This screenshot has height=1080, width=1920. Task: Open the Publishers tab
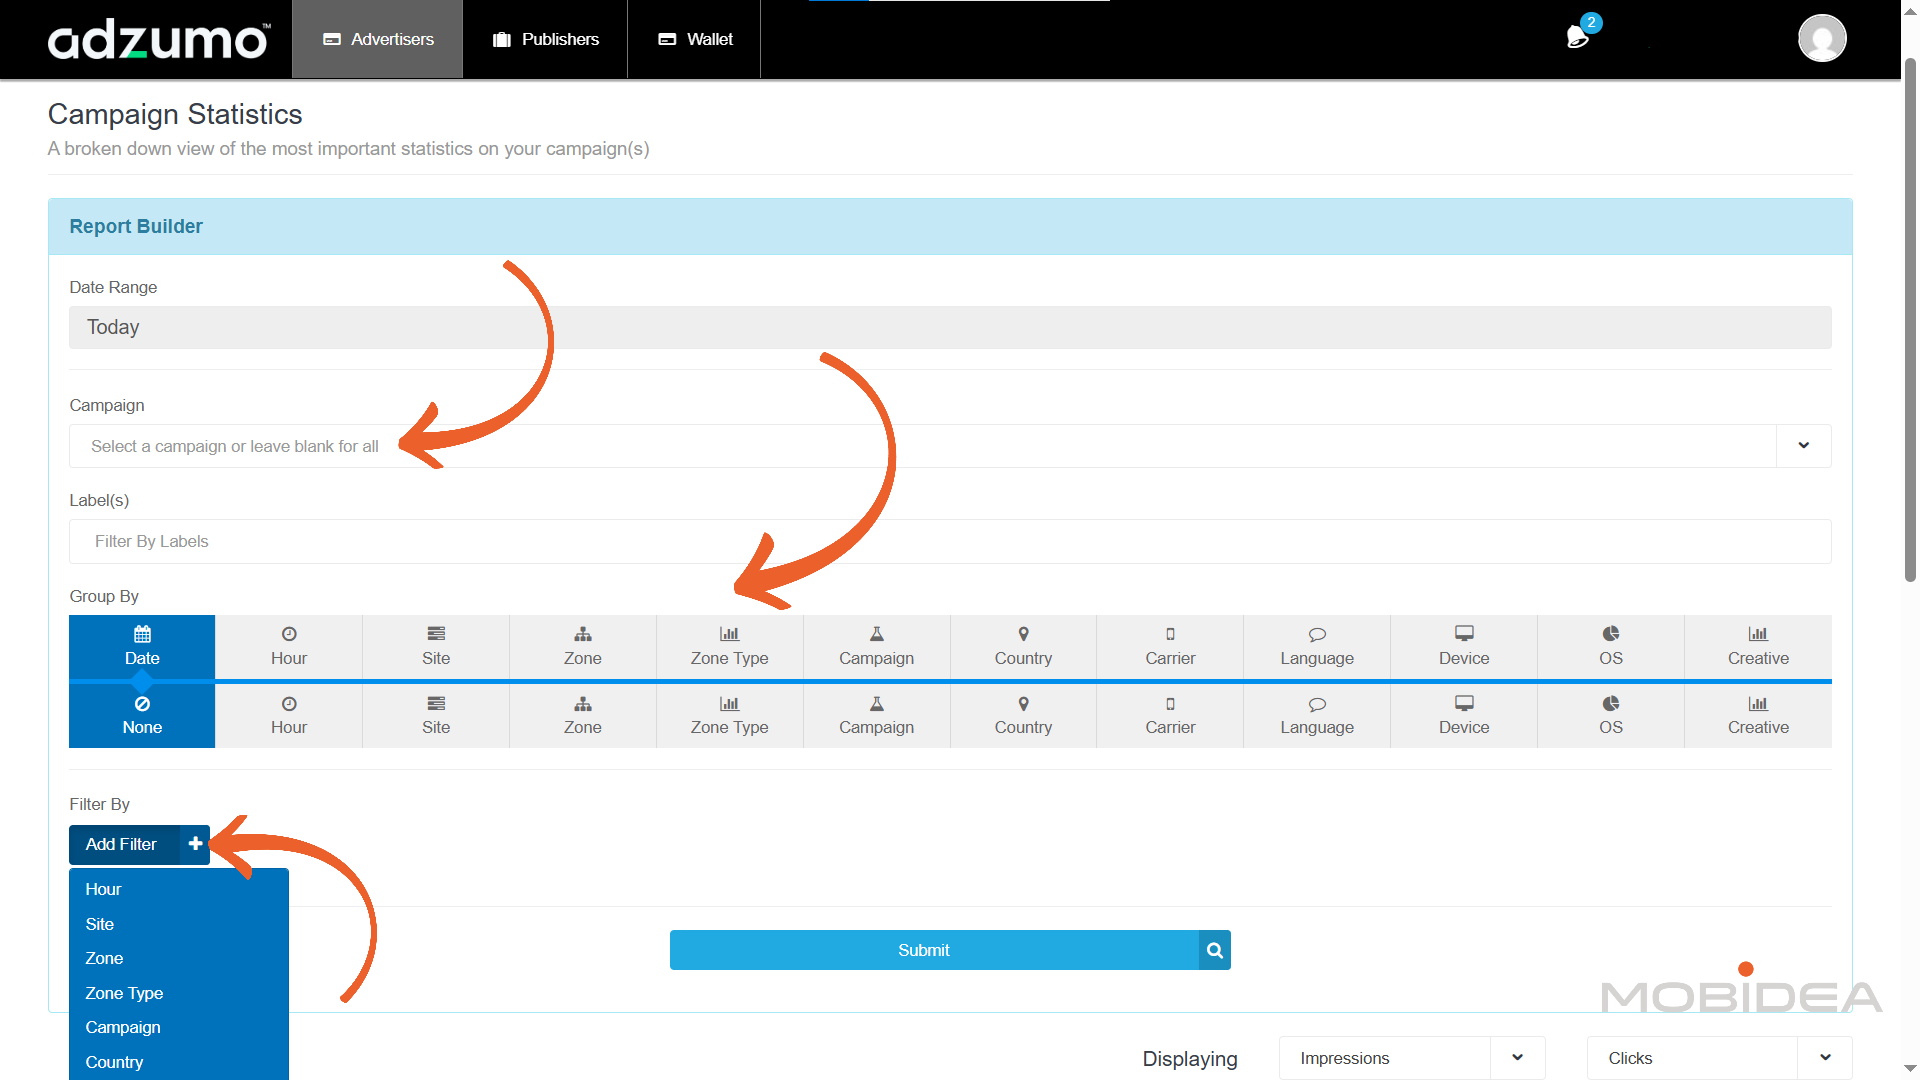(x=546, y=39)
